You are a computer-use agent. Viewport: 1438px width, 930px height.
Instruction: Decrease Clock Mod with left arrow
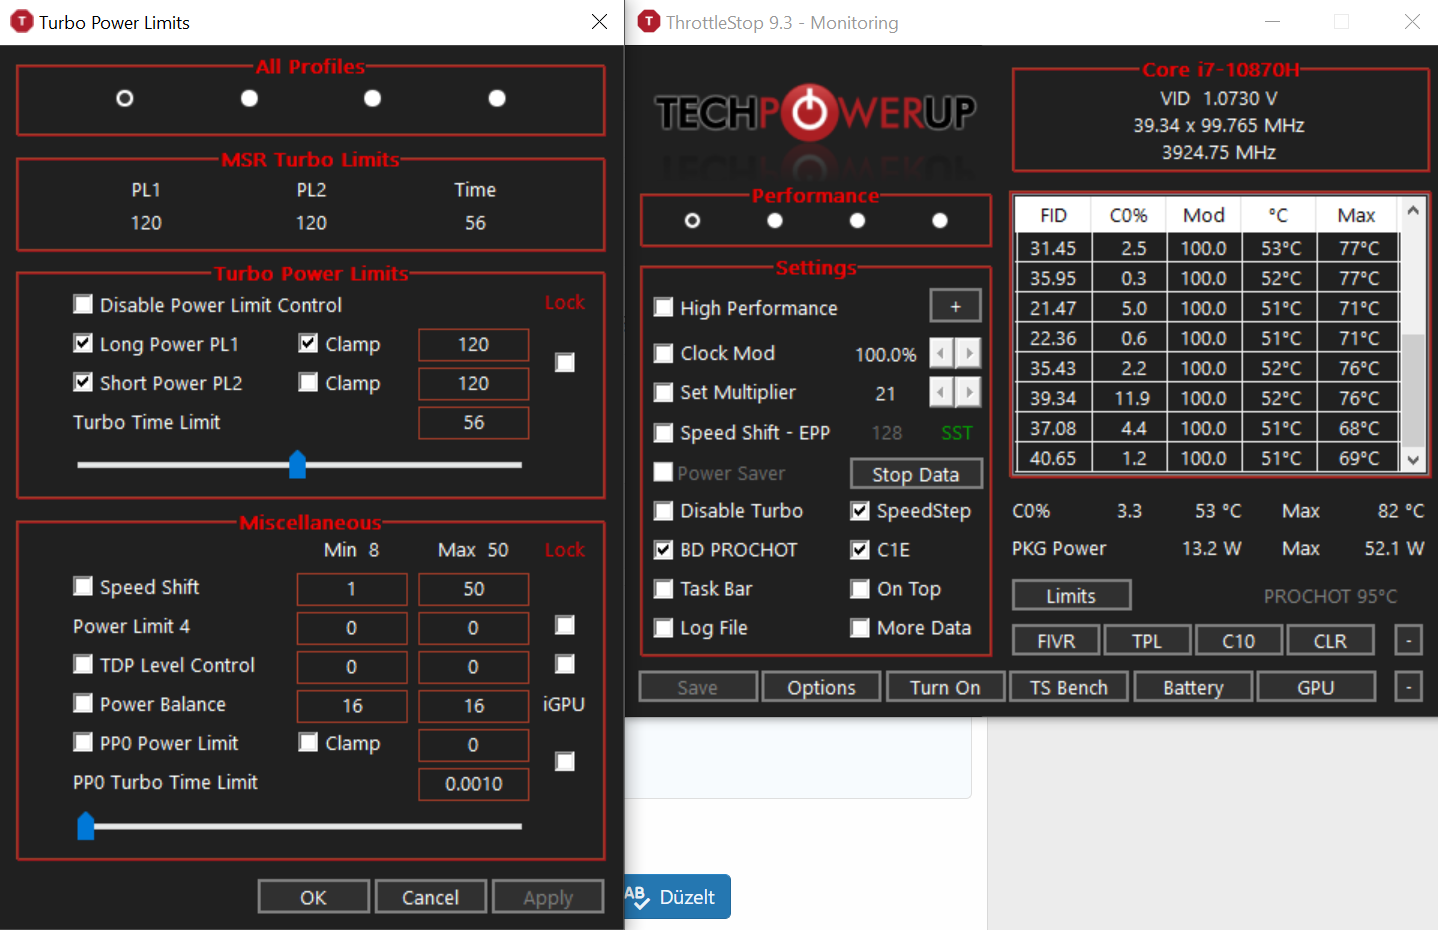942,353
